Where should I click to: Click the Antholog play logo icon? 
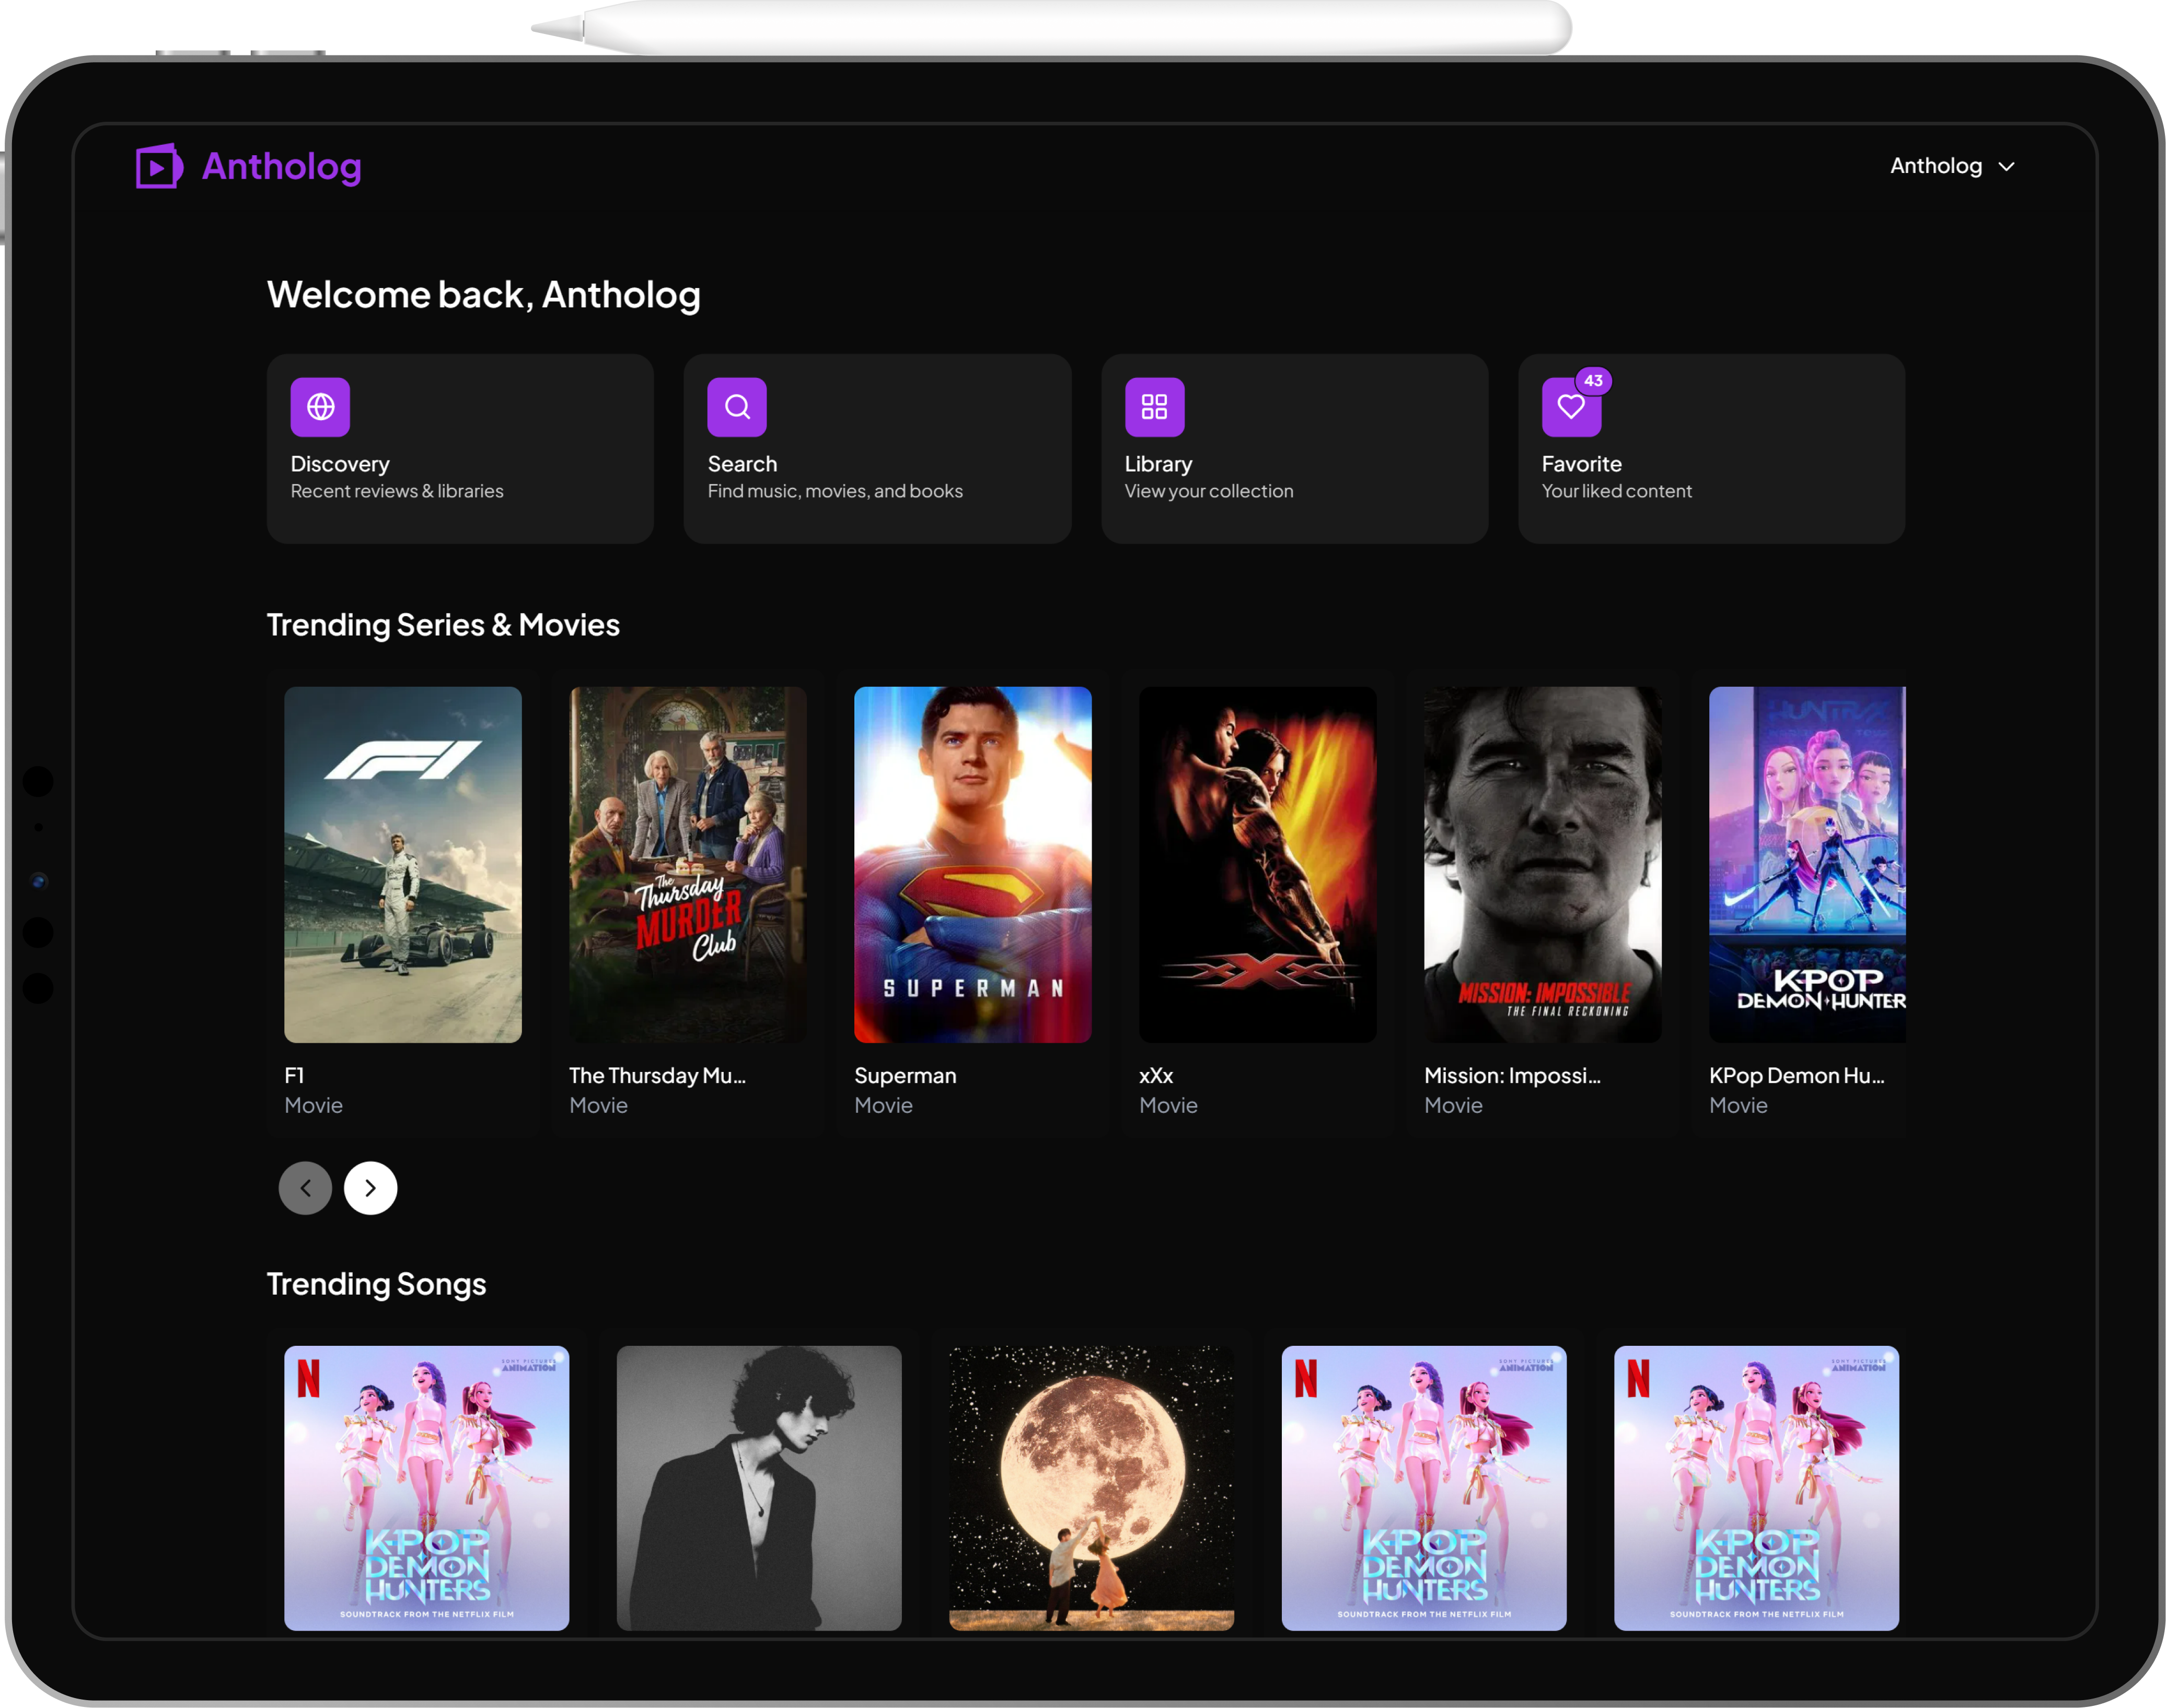(159, 166)
